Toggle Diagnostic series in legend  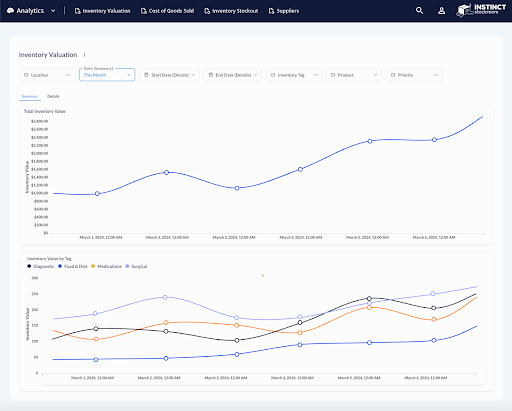coord(41,266)
